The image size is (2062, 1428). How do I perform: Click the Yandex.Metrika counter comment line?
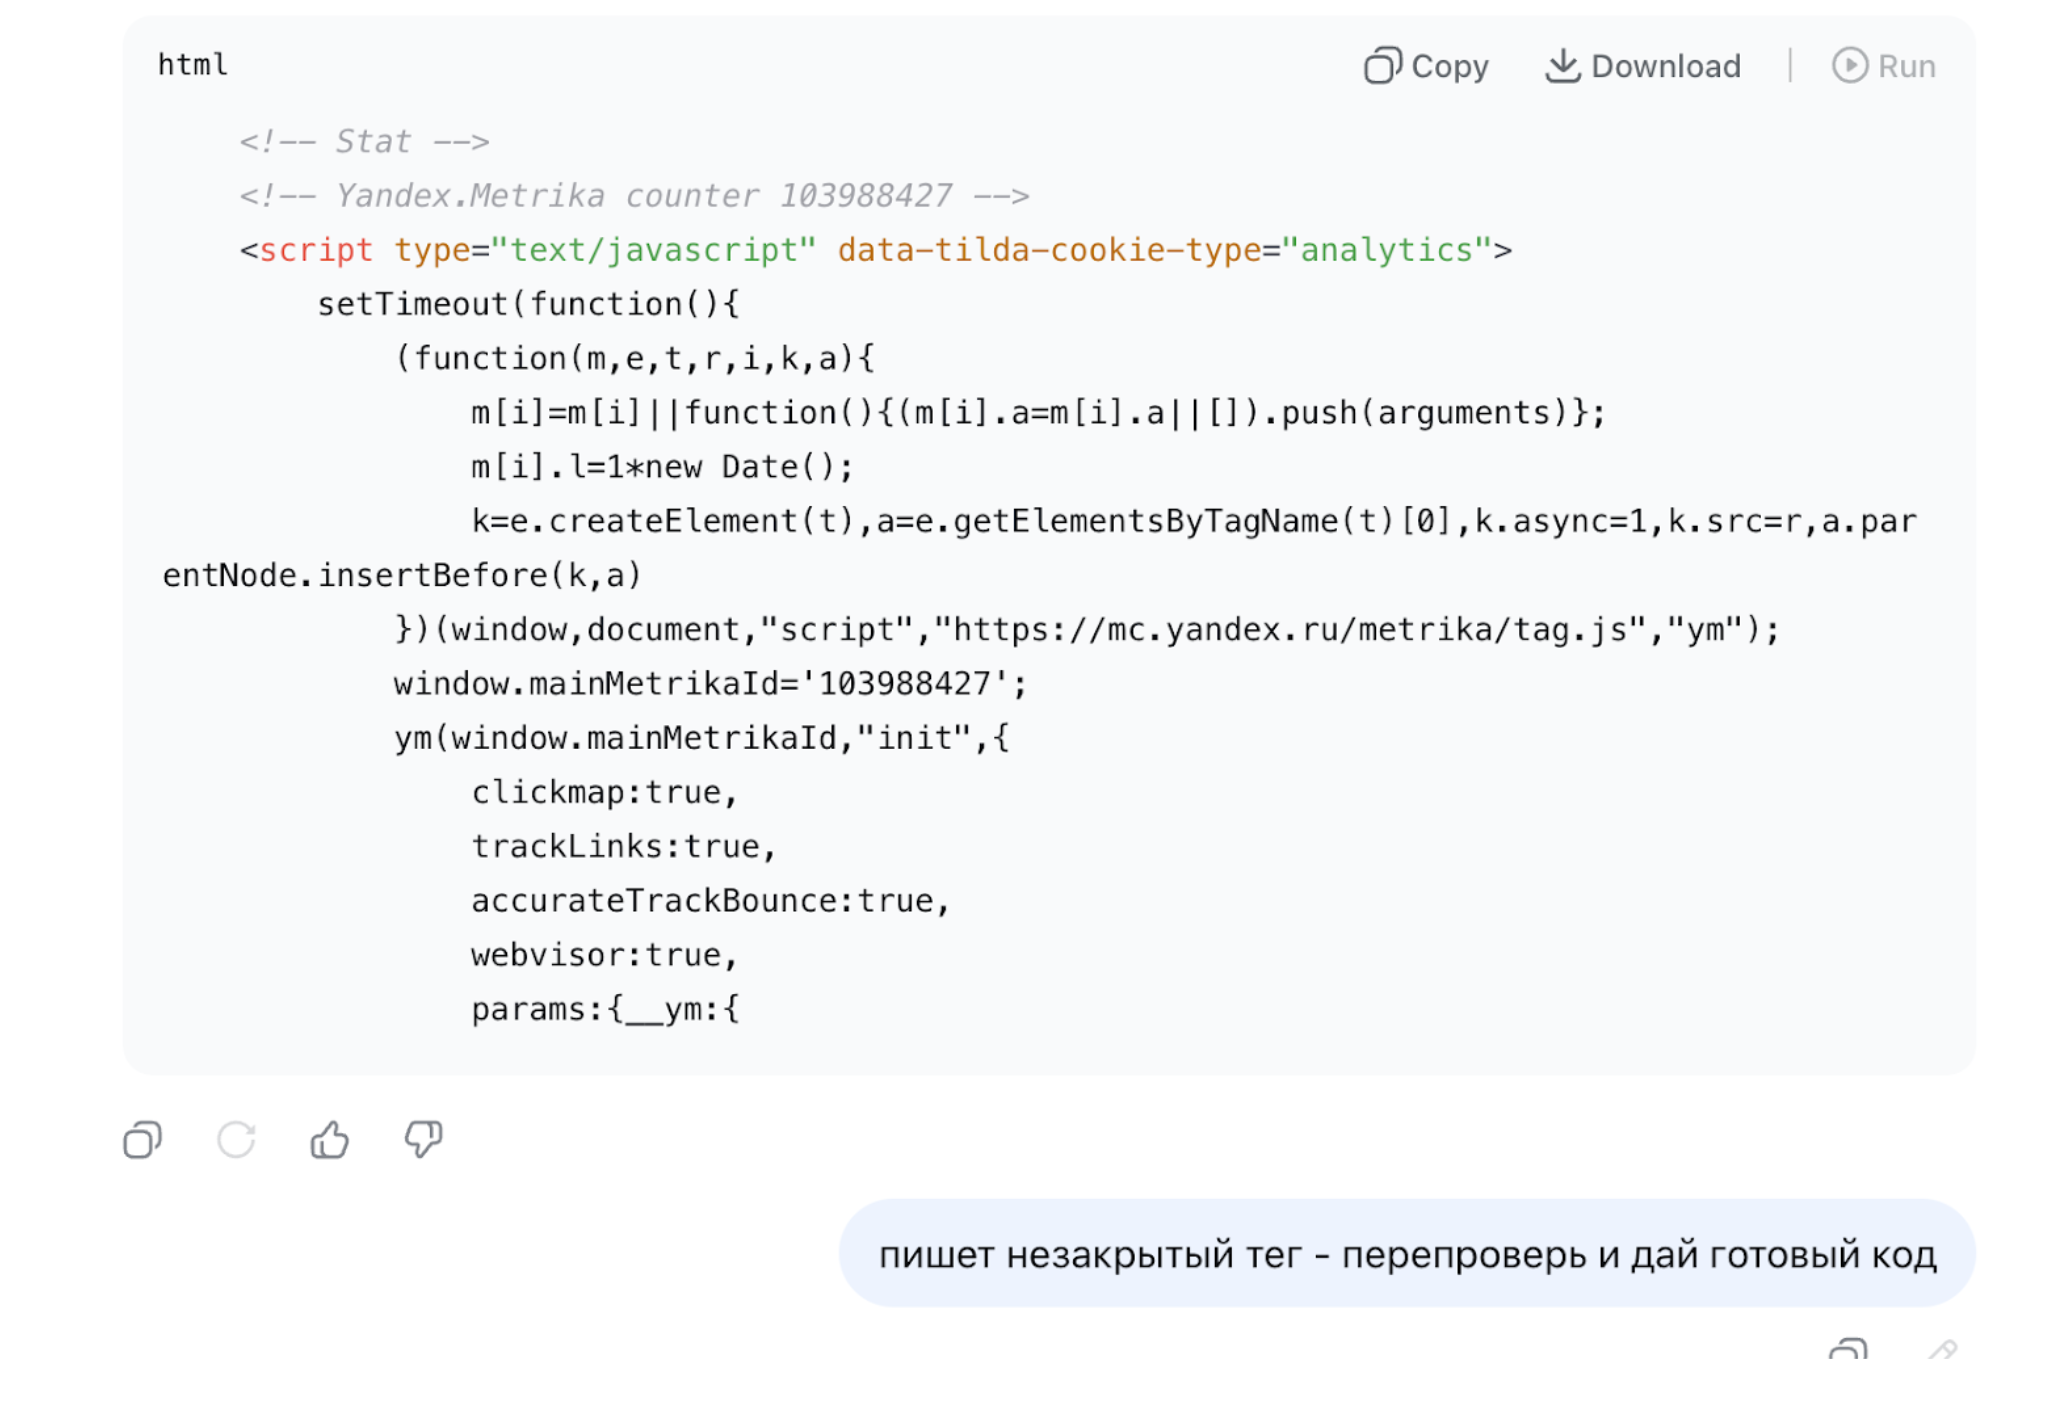[634, 196]
